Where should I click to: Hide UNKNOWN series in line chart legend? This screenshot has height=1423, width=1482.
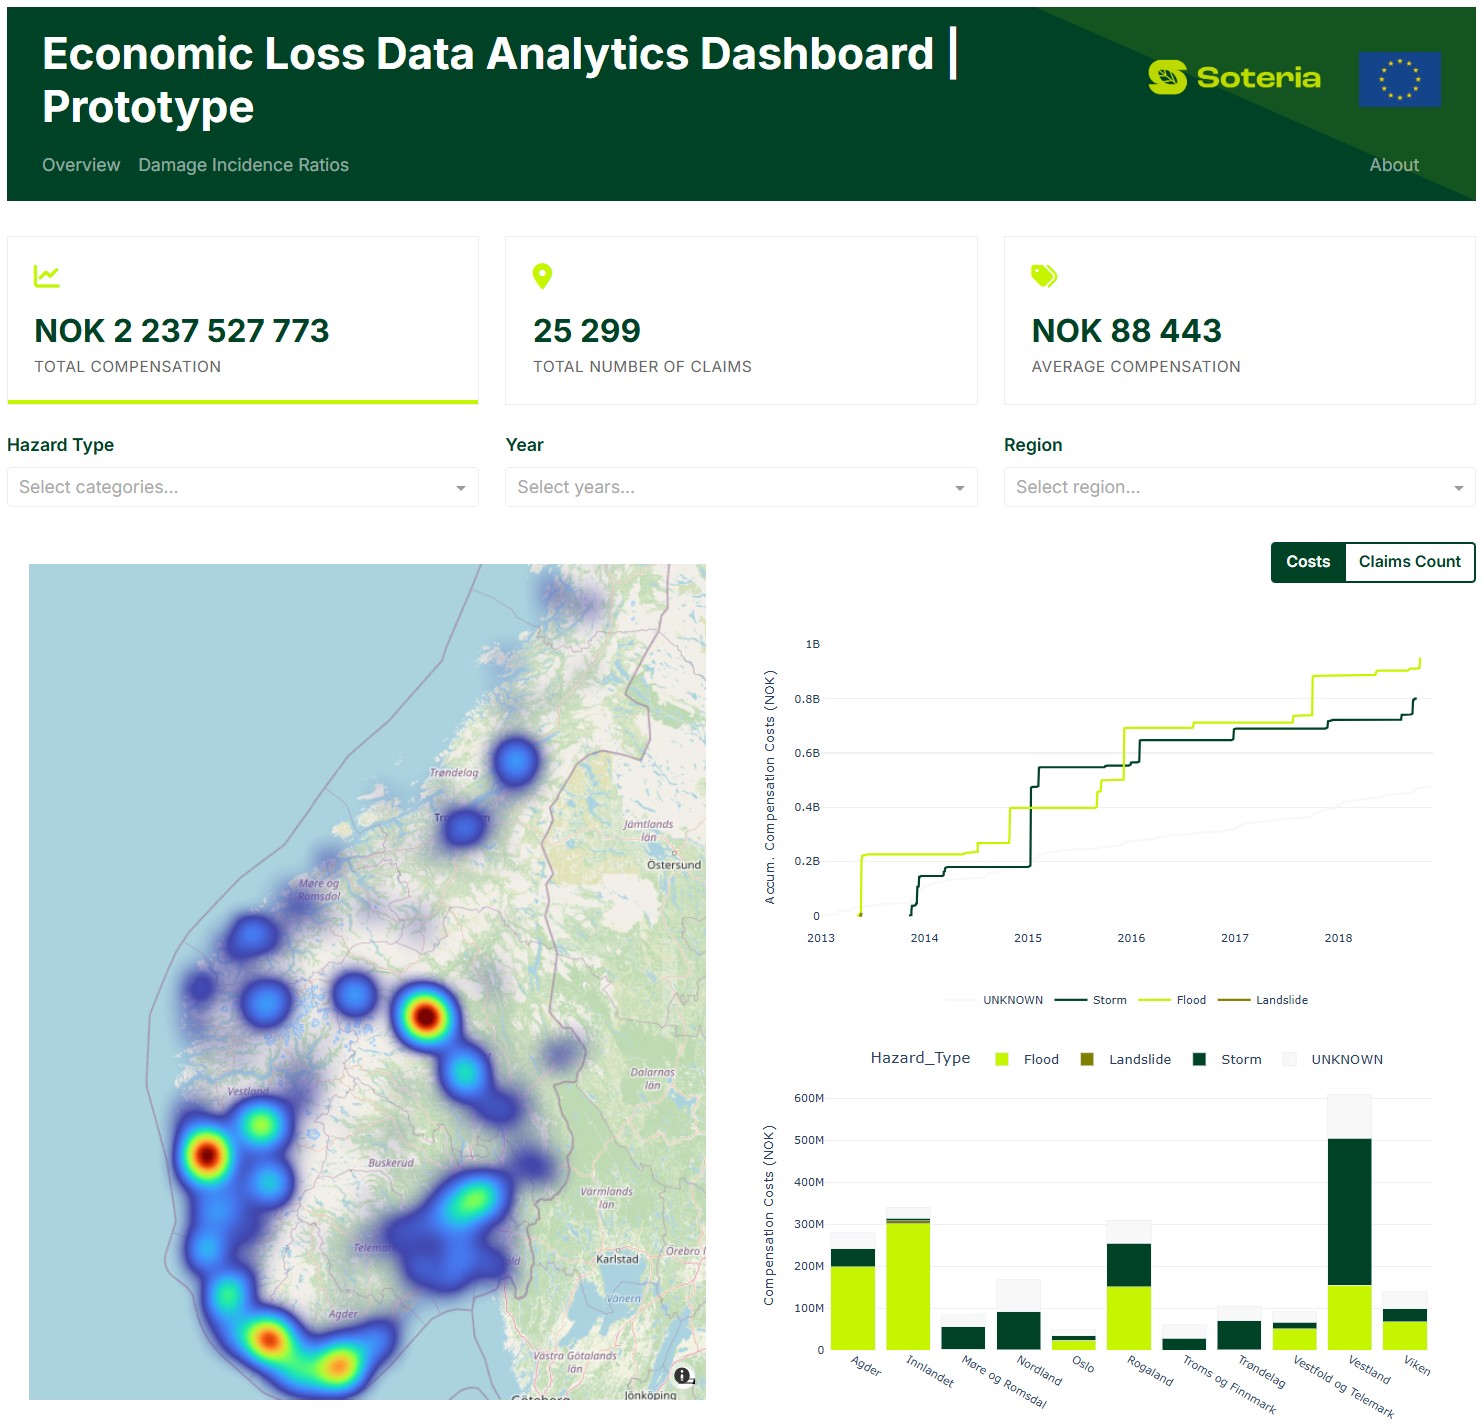coord(995,1000)
